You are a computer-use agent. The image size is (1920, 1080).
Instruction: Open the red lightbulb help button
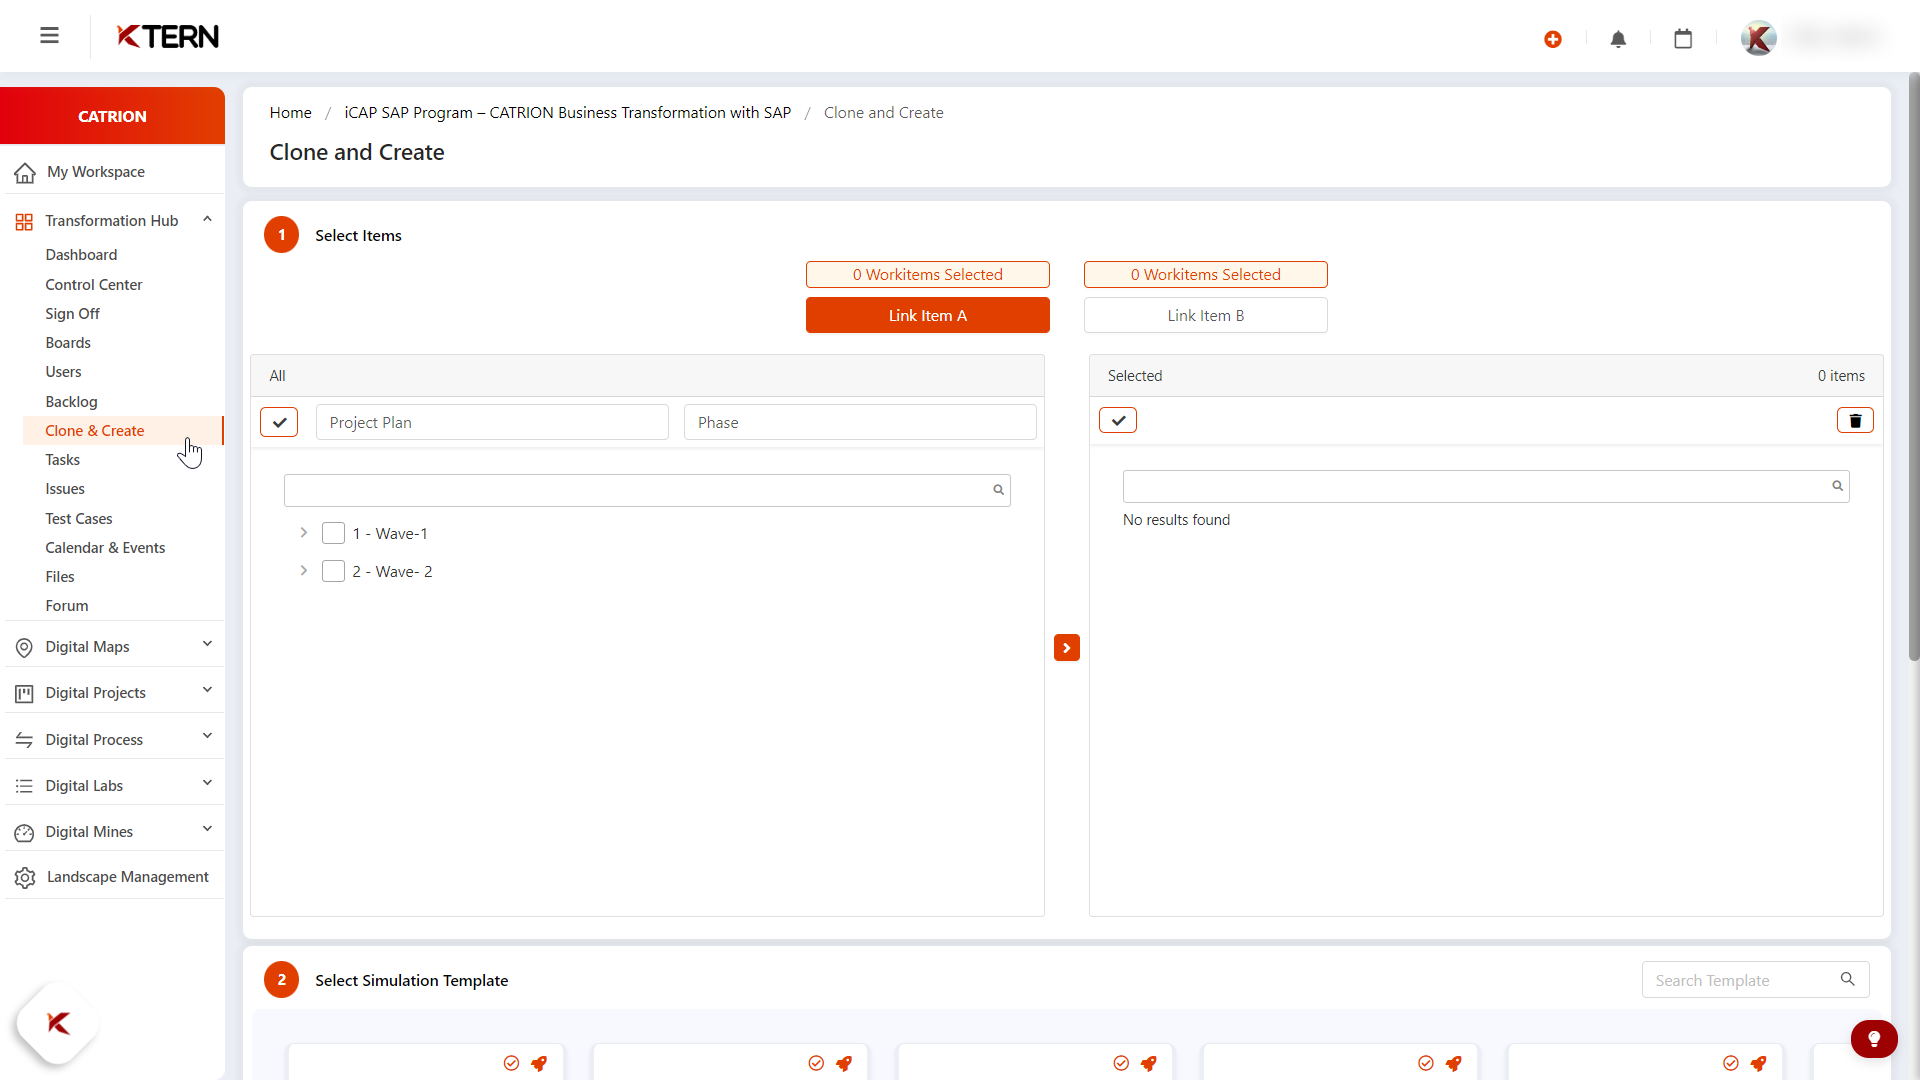(x=1874, y=1039)
